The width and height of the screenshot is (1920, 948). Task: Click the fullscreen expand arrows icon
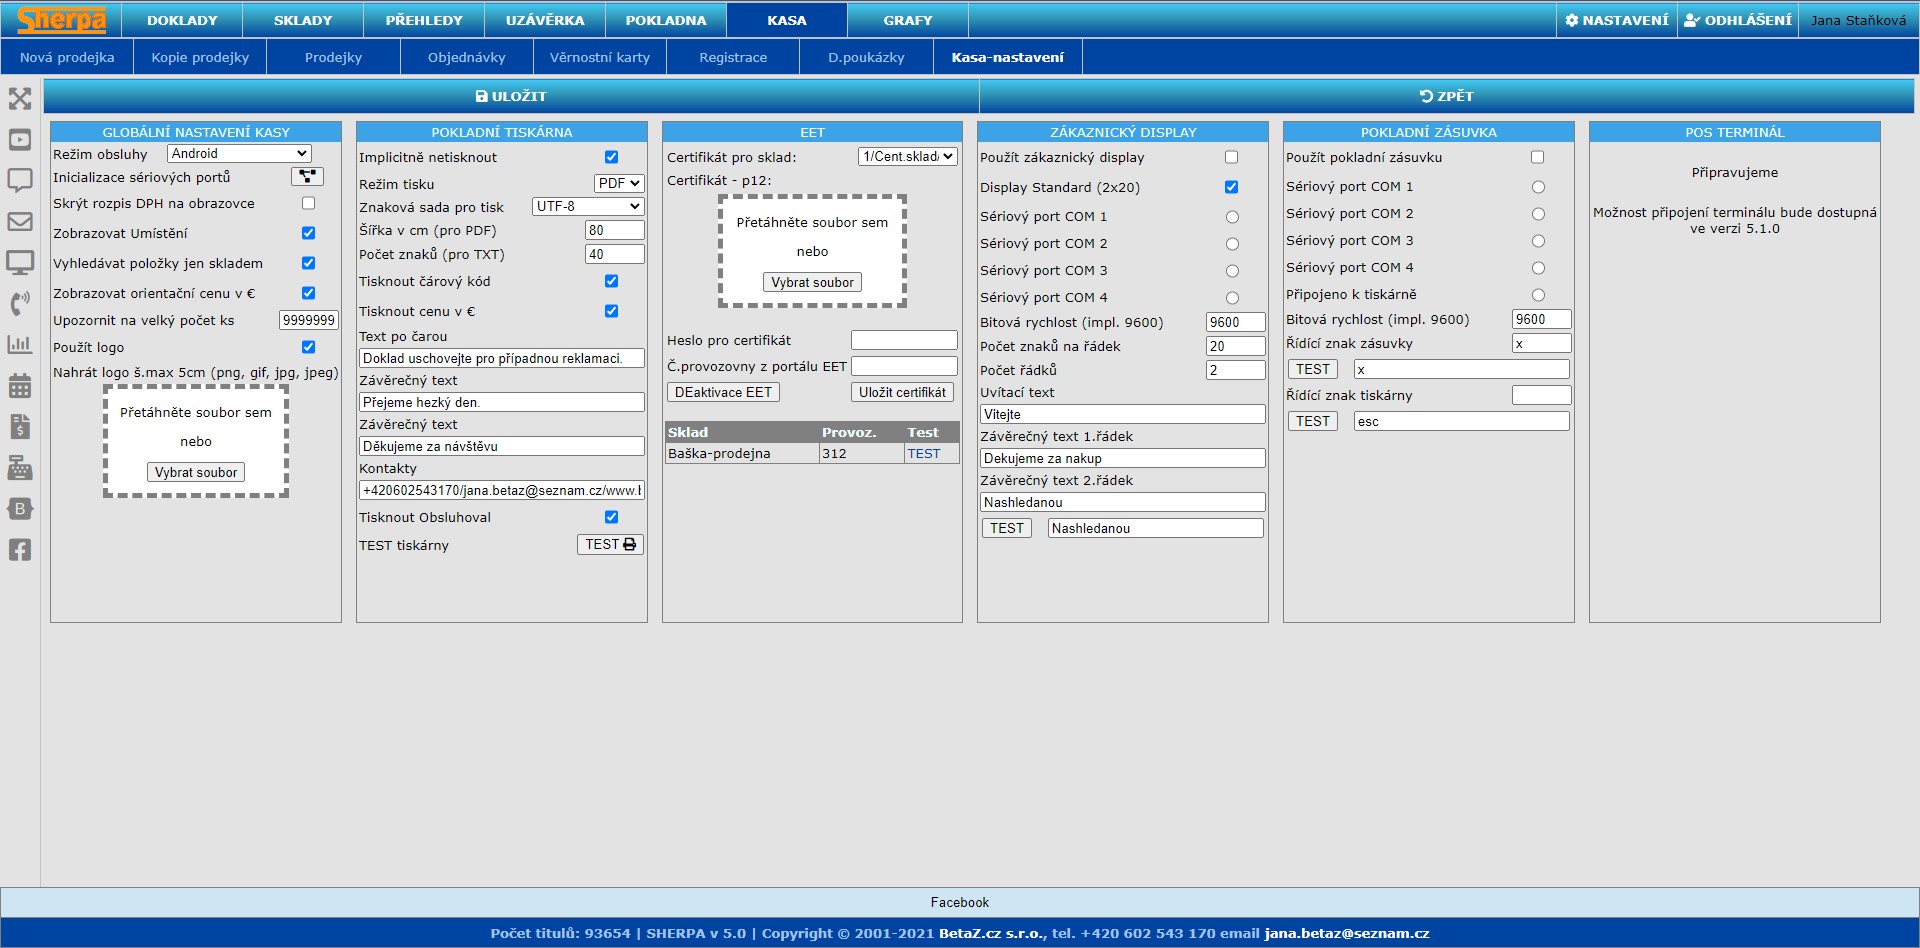[20, 98]
